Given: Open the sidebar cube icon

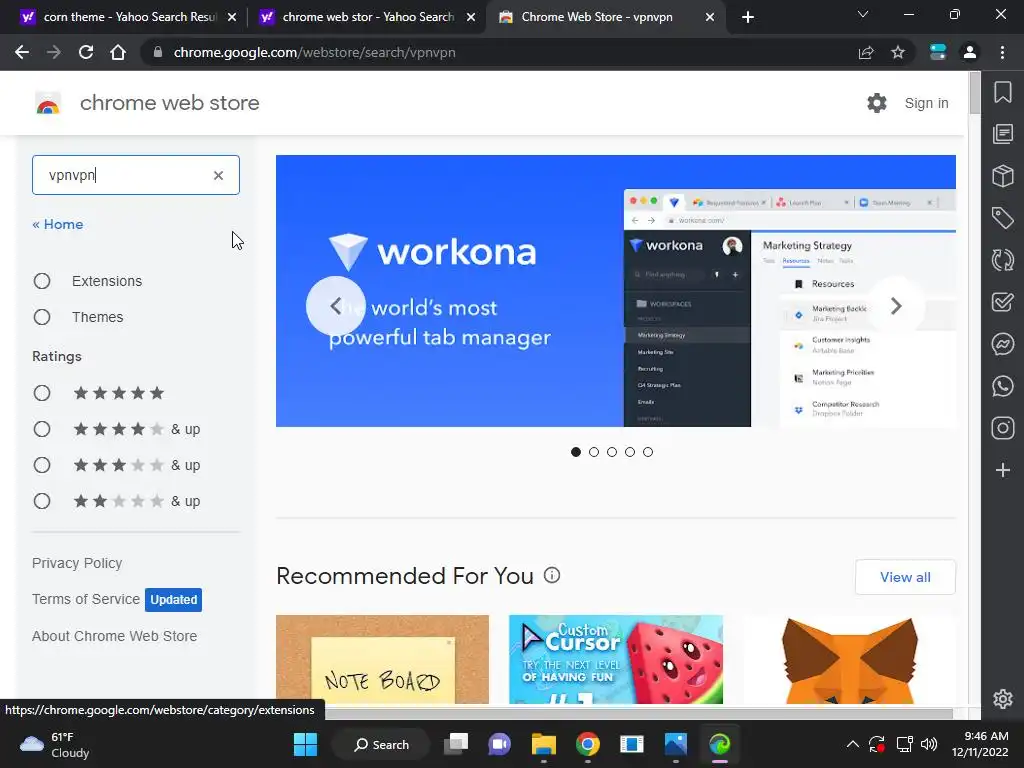Looking at the screenshot, I should [x=1002, y=176].
